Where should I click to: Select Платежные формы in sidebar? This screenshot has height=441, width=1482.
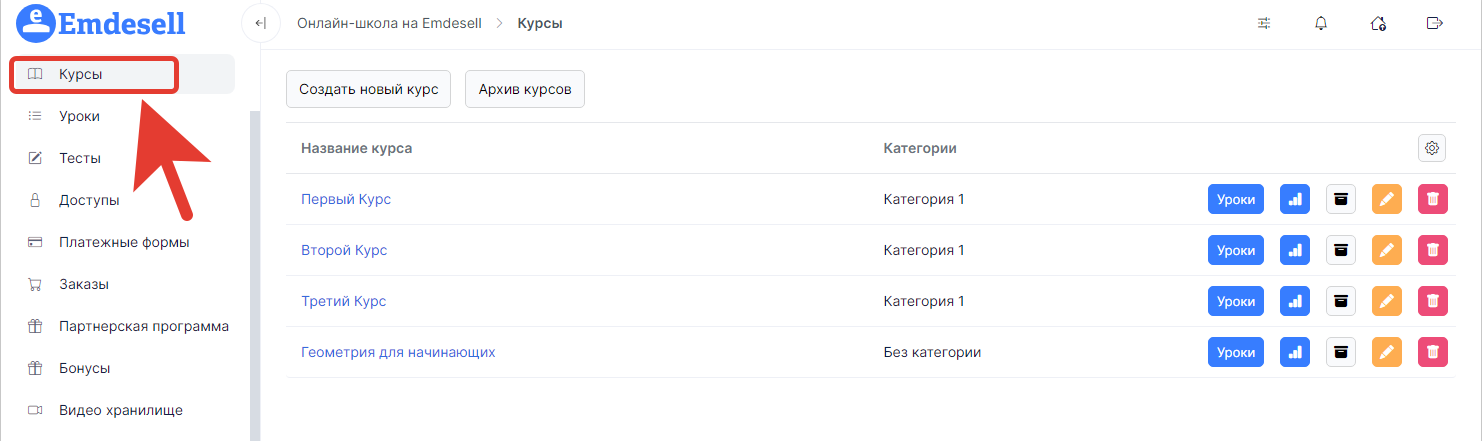(x=124, y=242)
